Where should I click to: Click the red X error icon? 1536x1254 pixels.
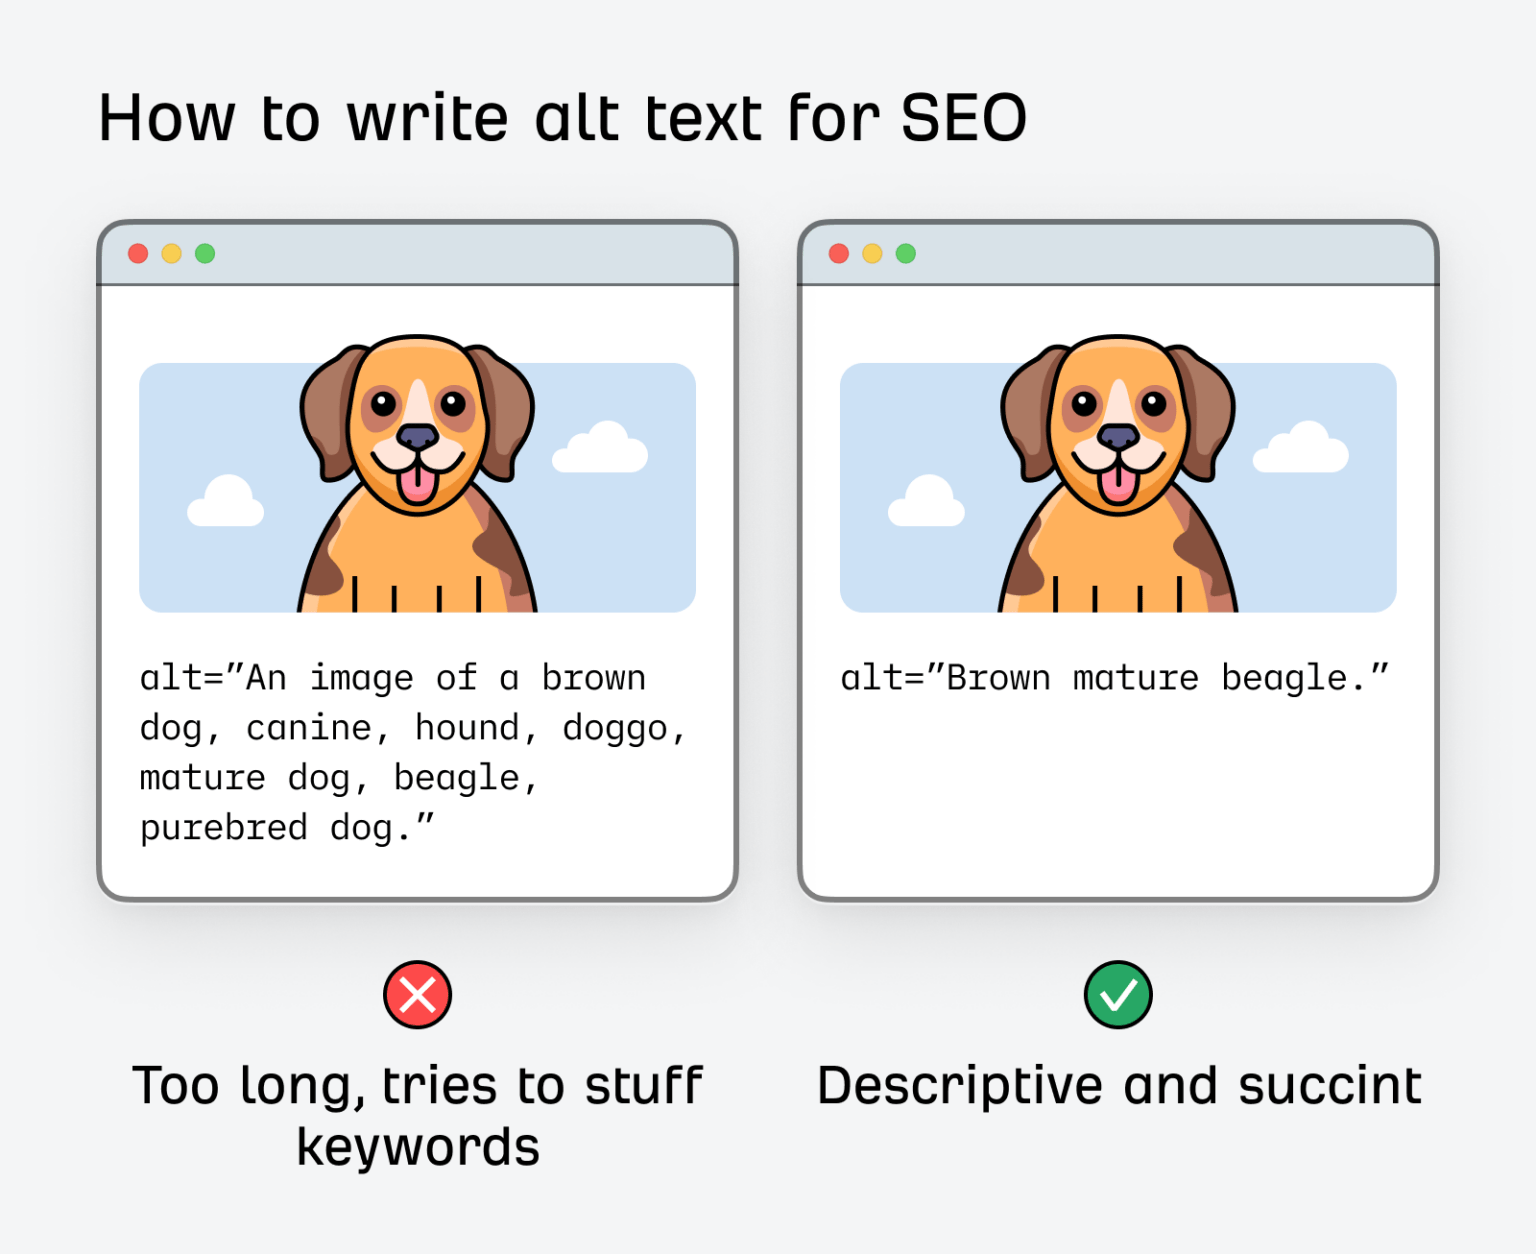[418, 994]
